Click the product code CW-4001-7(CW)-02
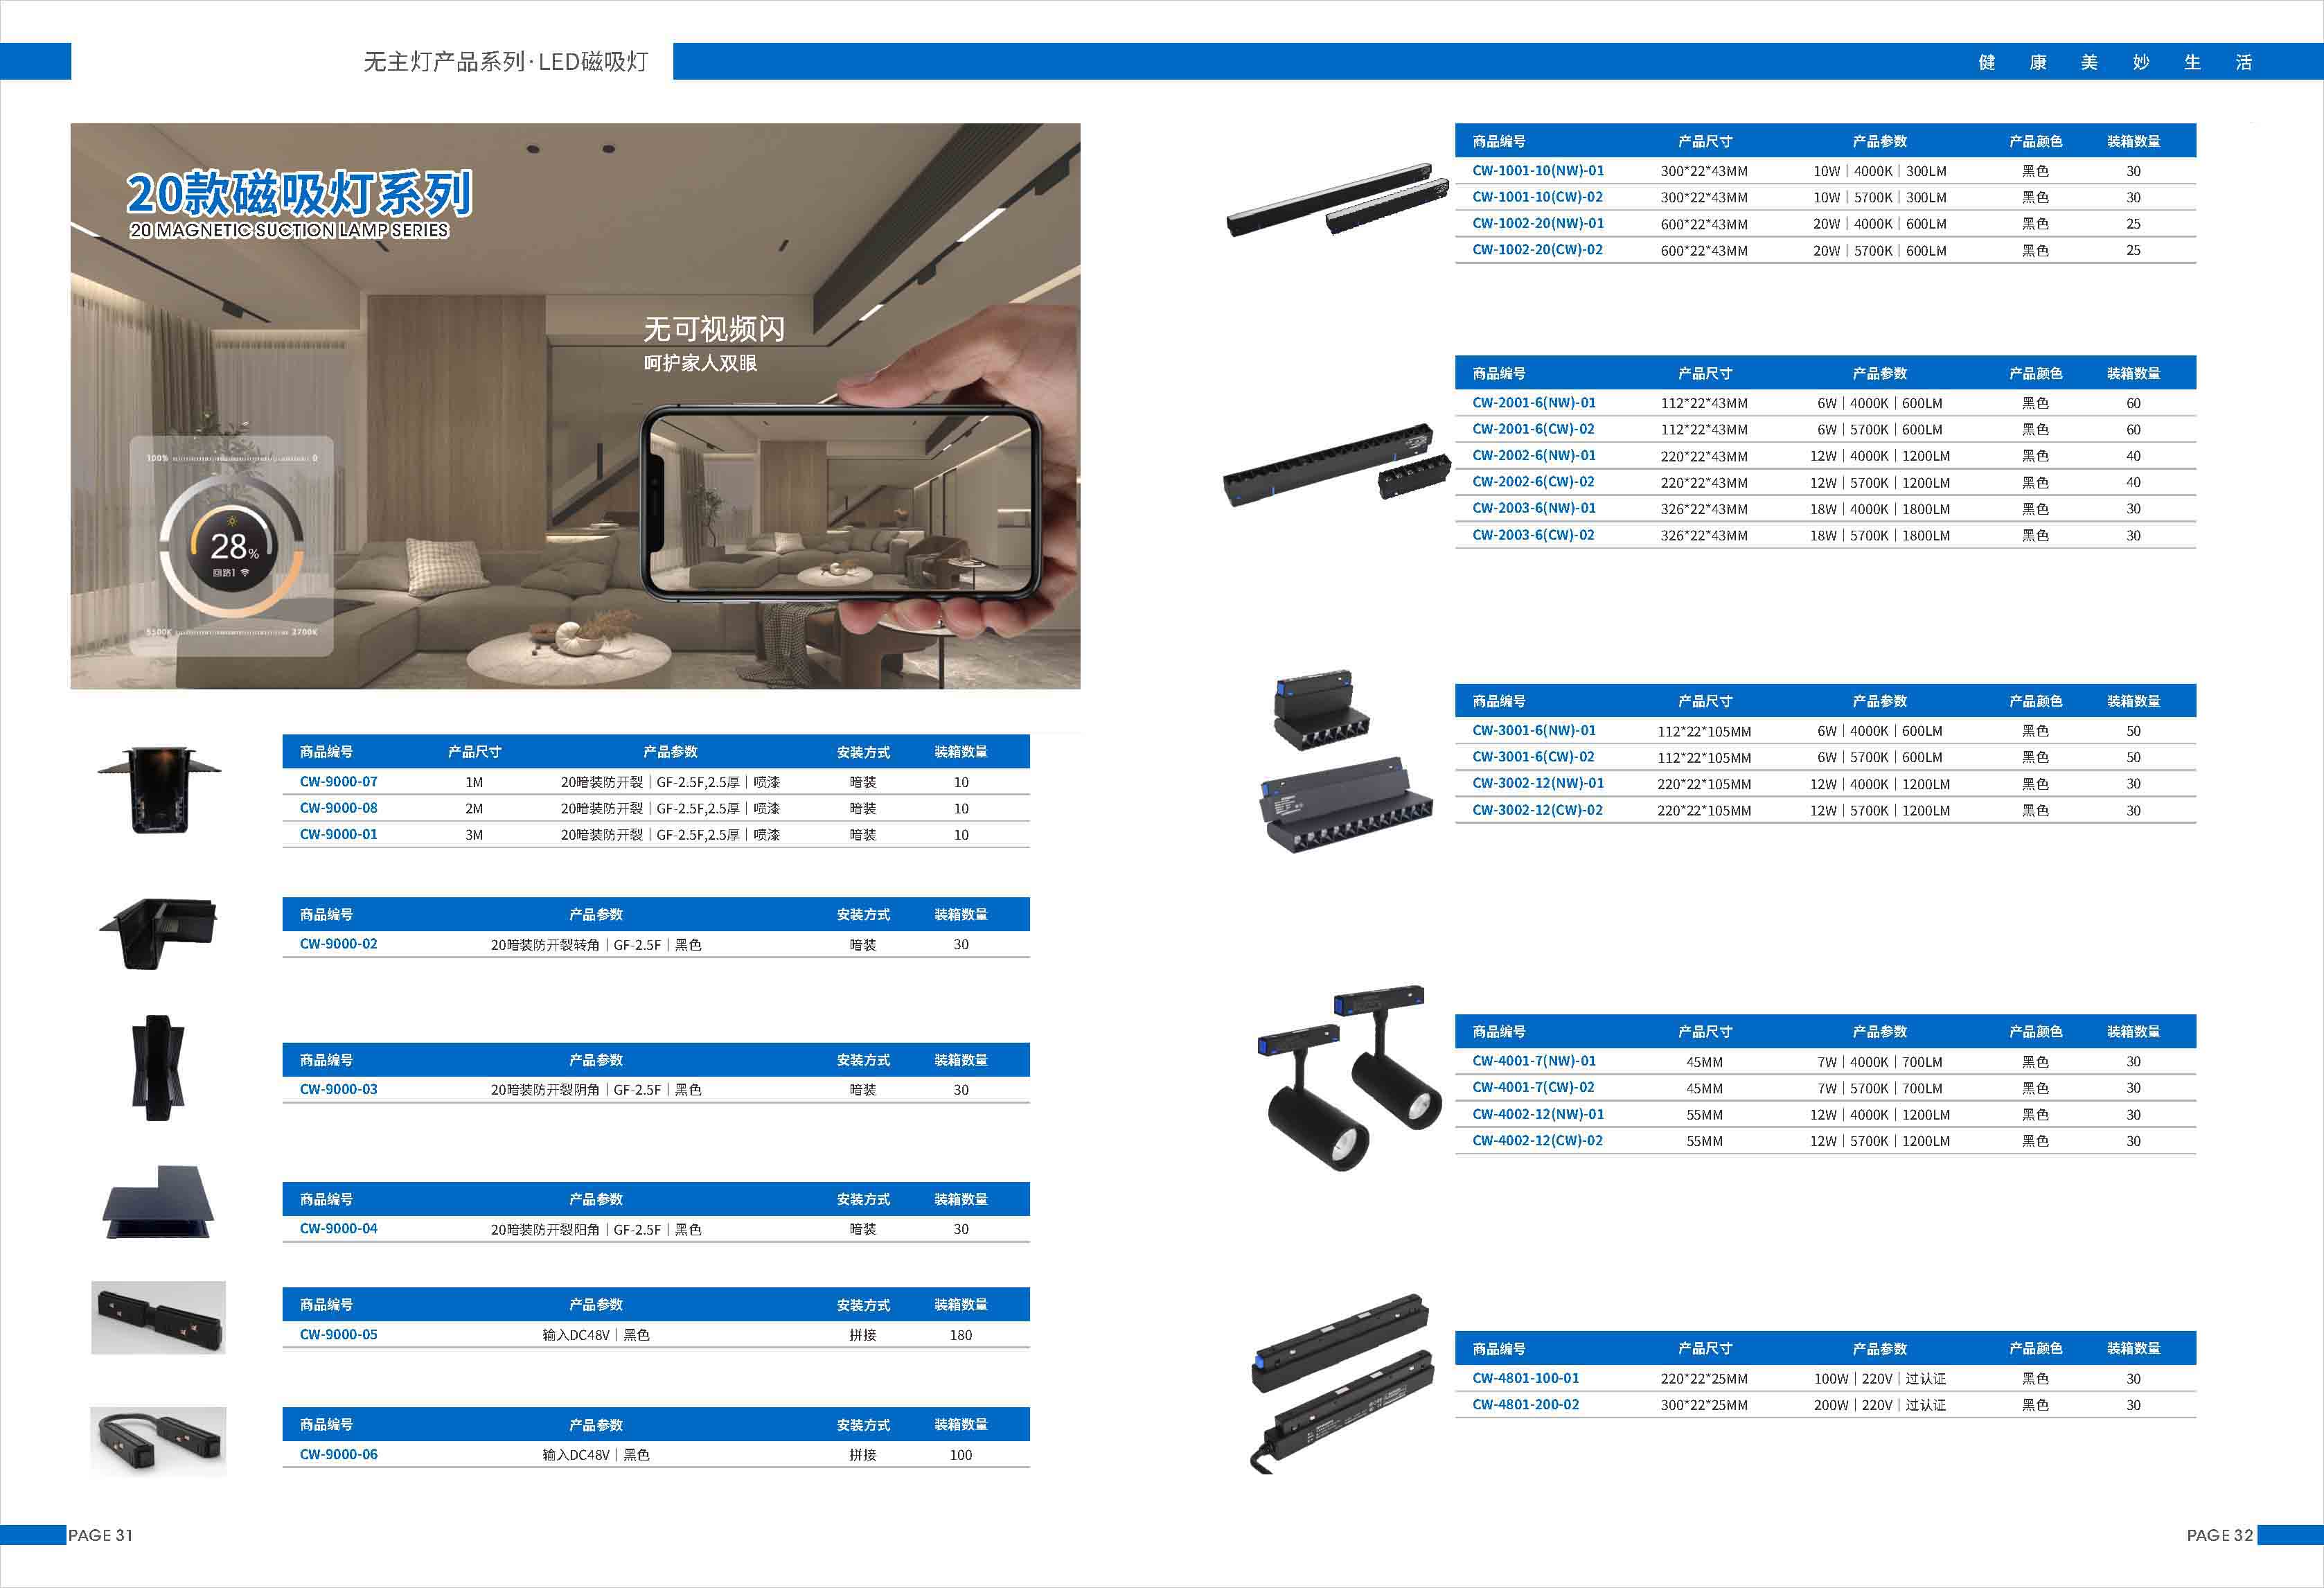Viewport: 2324px width, 1588px height. point(1533,1088)
